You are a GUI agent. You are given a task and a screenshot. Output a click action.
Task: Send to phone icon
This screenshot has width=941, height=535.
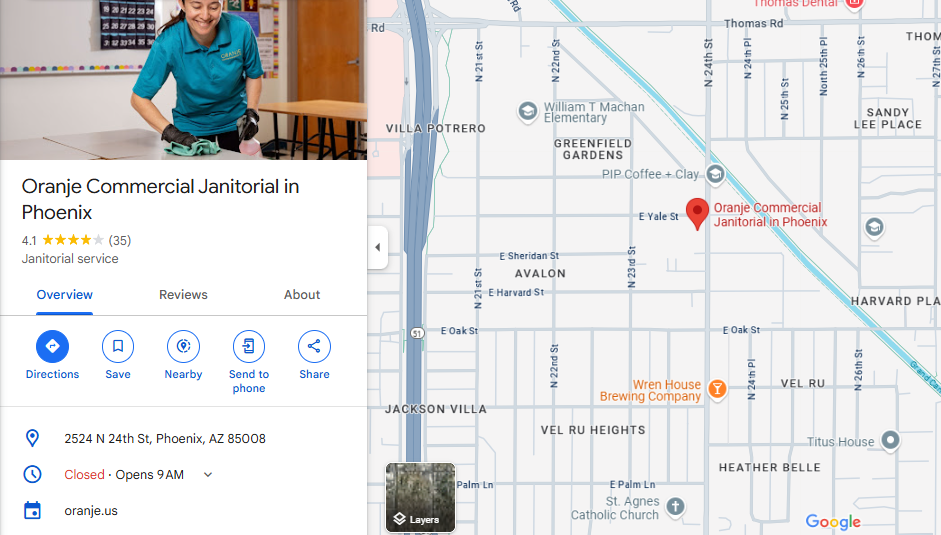point(248,346)
